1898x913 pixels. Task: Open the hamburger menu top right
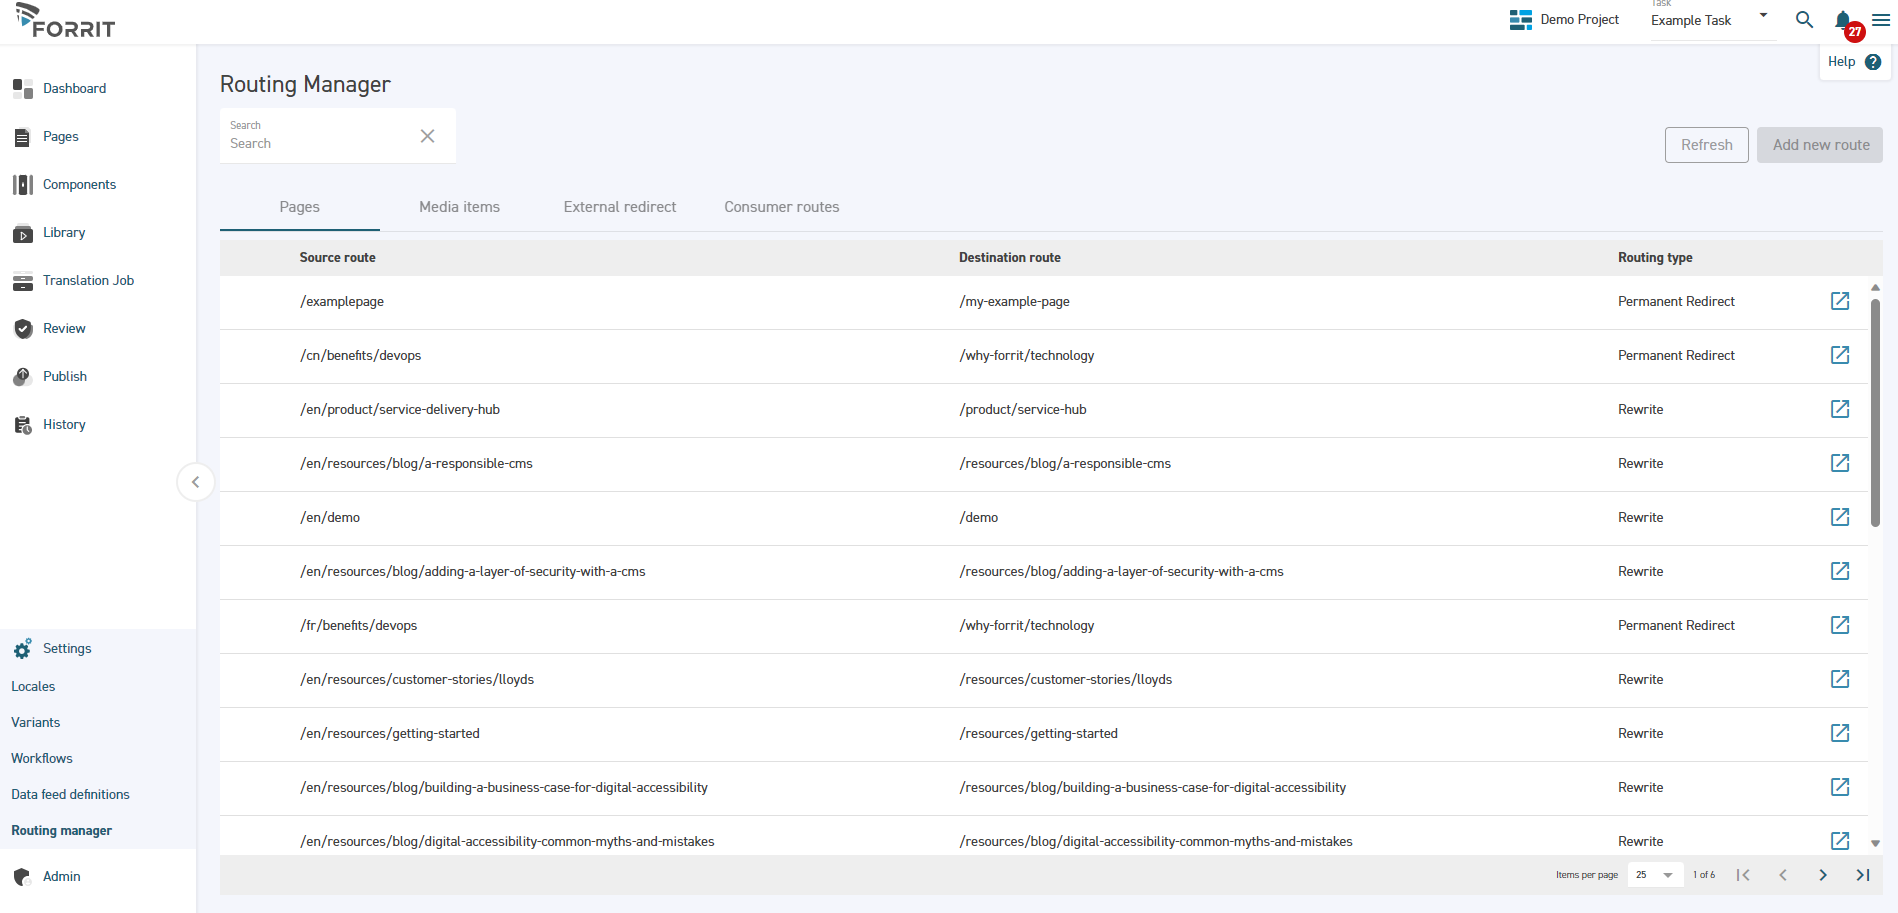coord(1879,20)
